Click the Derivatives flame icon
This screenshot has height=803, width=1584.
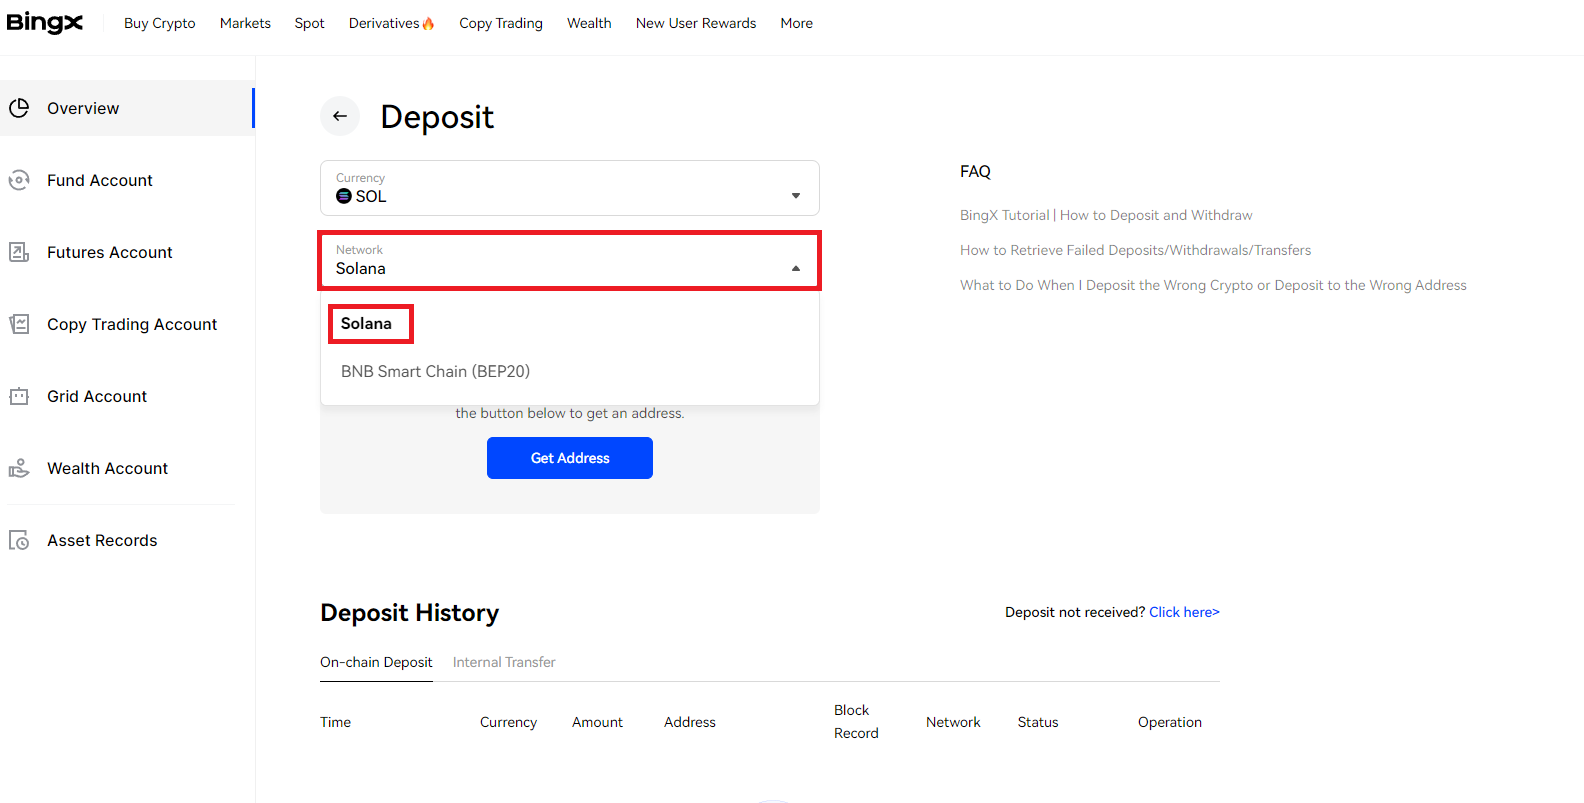click(429, 23)
